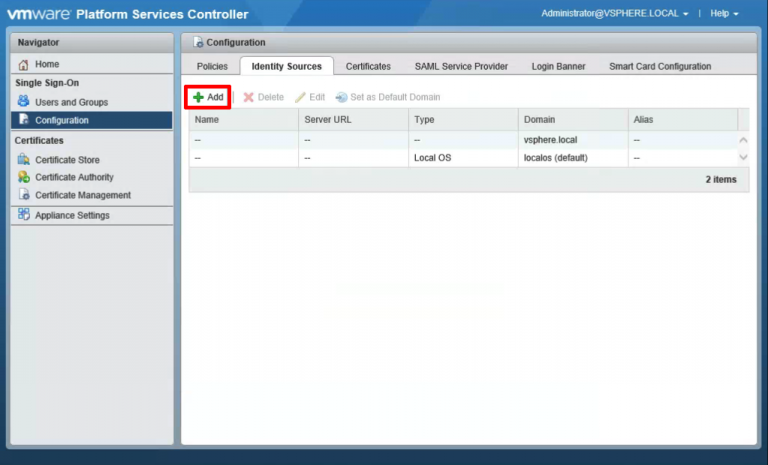Open the Login Banner tab
The width and height of the screenshot is (768, 465).
(x=558, y=66)
